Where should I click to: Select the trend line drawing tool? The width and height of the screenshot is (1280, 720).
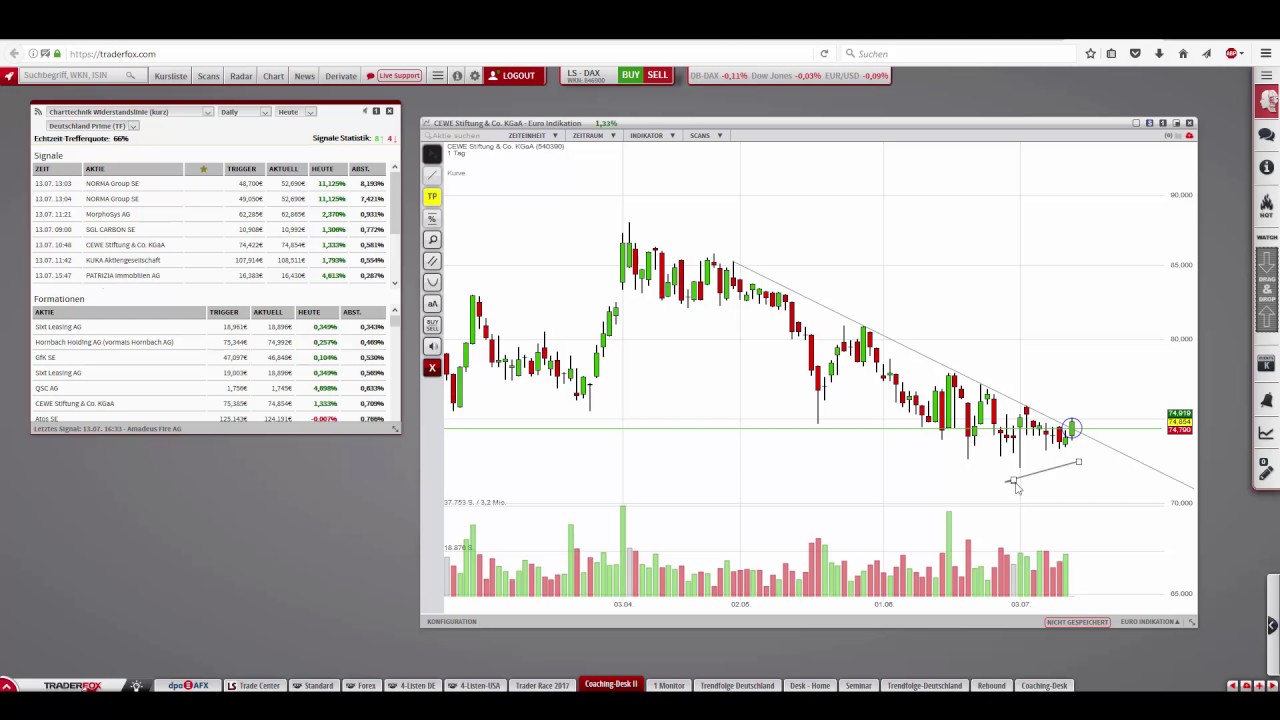pos(432,175)
